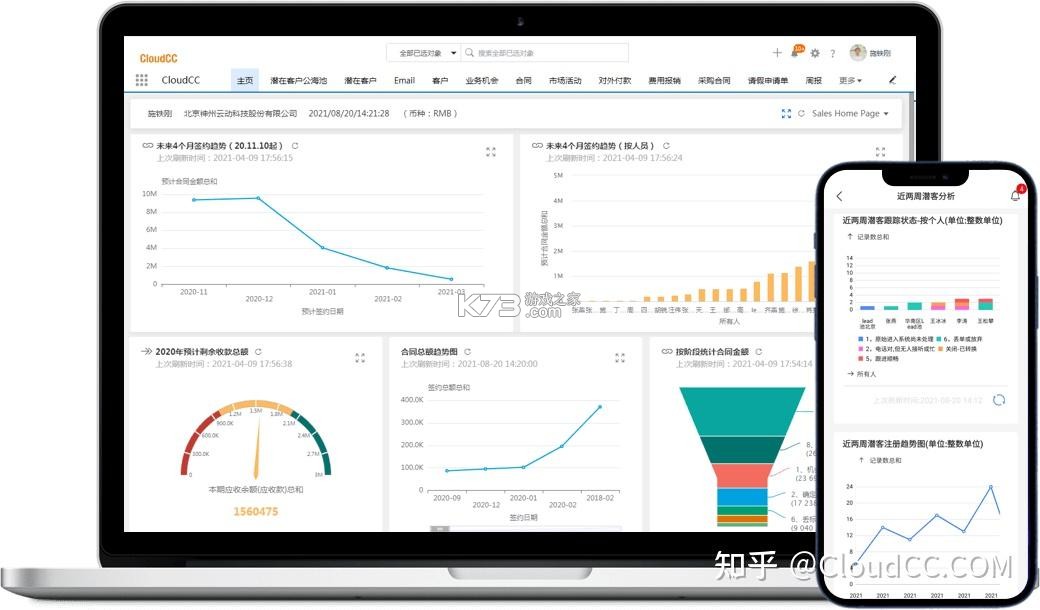
Task: Open the 潜在客户 tab
Action: point(360,80)
